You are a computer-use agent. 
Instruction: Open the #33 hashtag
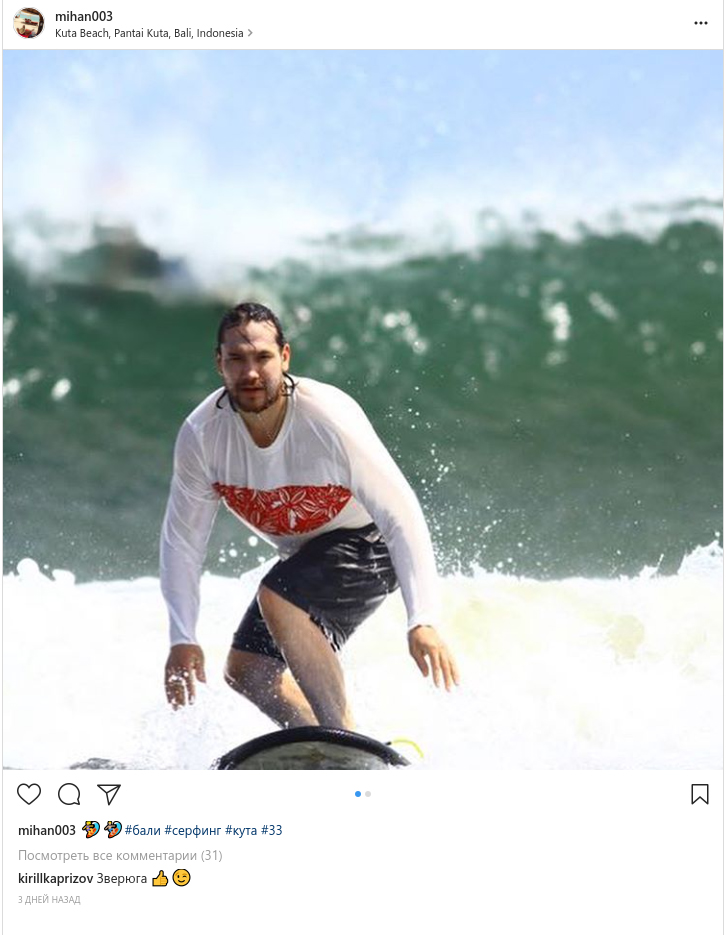coord(272,830)
